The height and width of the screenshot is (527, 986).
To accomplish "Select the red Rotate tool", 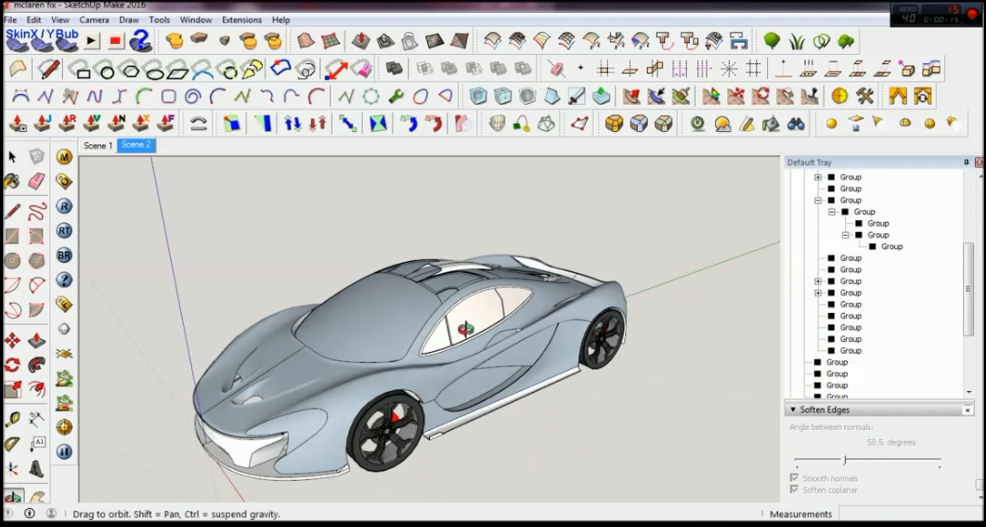I will tap(12, 365).
